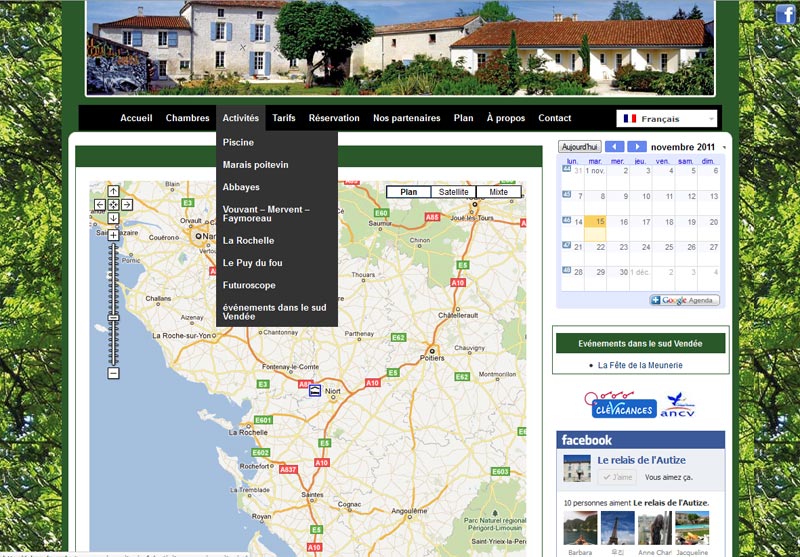Open the Tarifs menu item
Viewport: 800px width, 557px height.
284,118
